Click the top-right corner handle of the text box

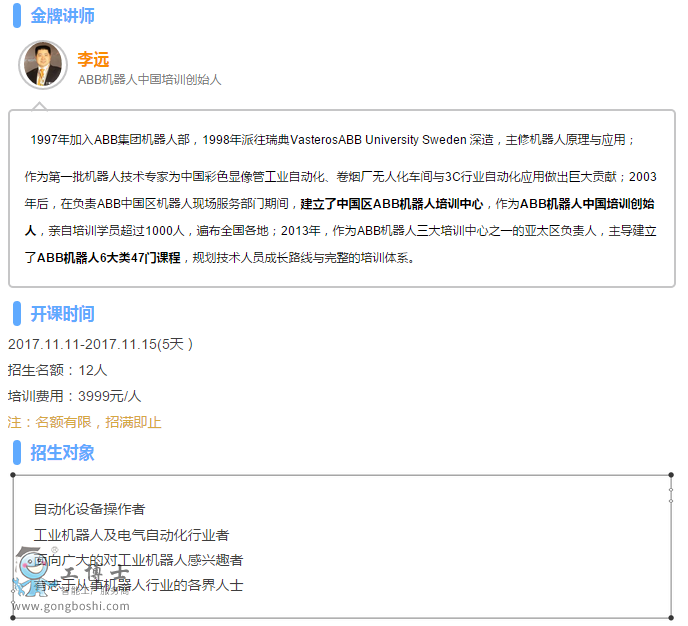click(x=671, y=475)
